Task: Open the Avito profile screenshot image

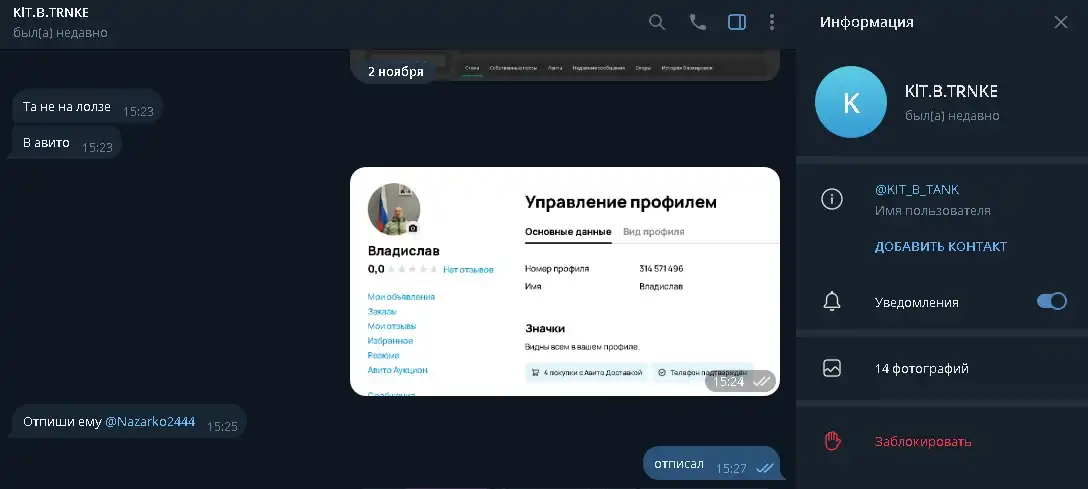Action: pyautogui.click(x=565, y=282)
